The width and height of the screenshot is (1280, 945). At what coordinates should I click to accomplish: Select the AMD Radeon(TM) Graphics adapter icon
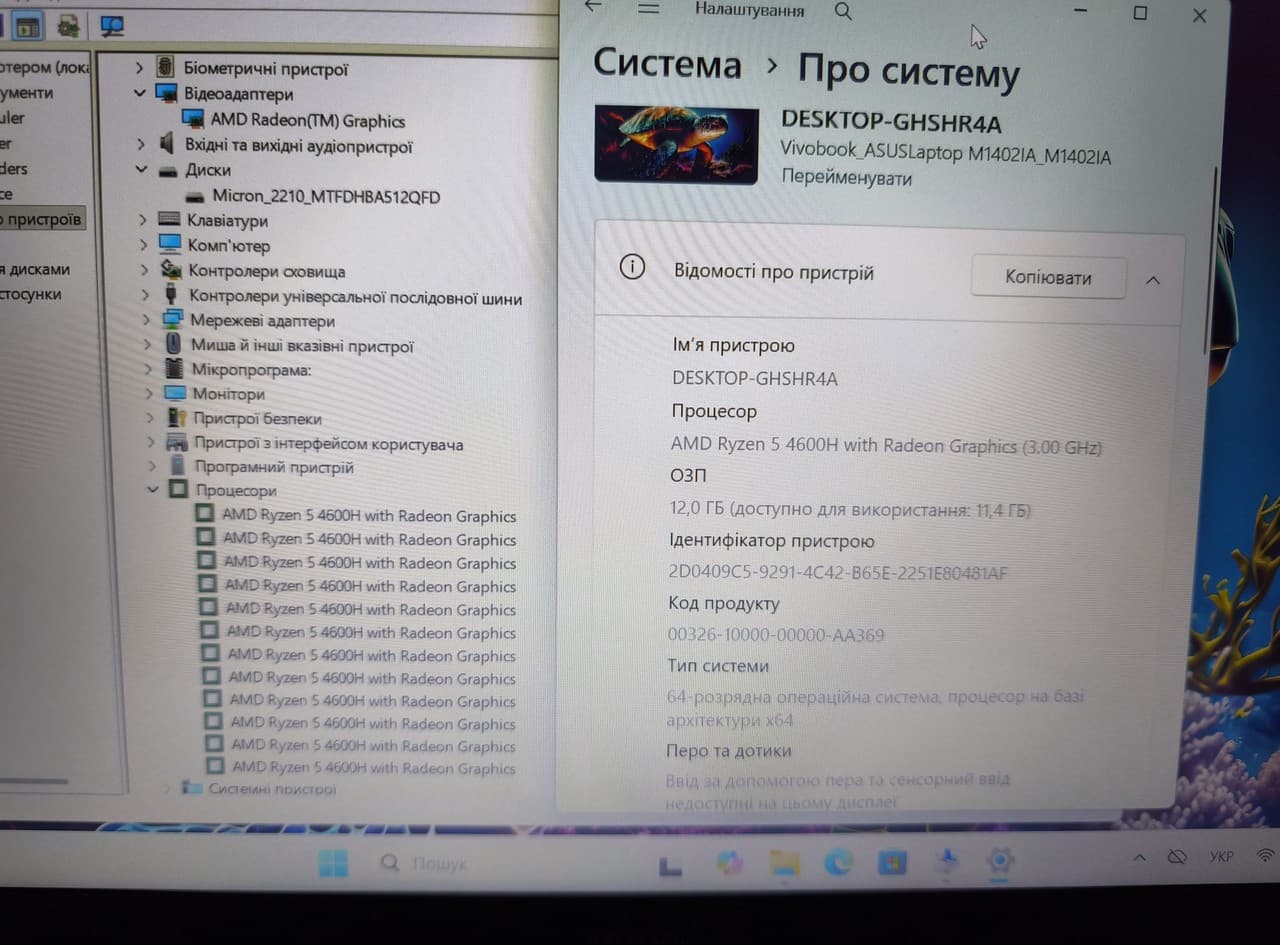point(193,120)
